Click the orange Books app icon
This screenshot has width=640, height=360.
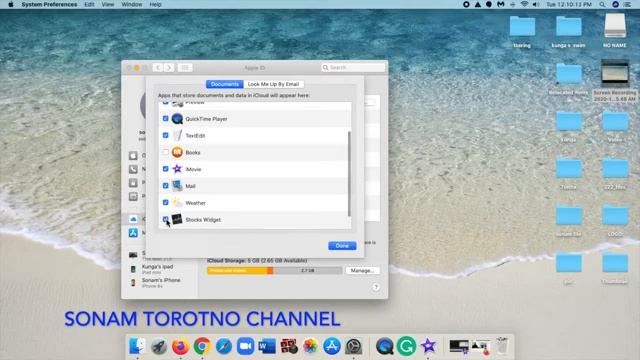(177, 152)
